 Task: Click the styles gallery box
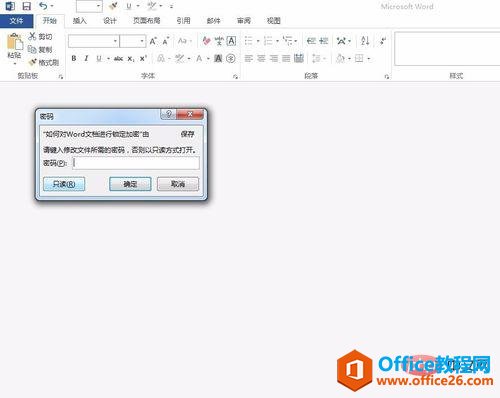(x=447, y=49)
